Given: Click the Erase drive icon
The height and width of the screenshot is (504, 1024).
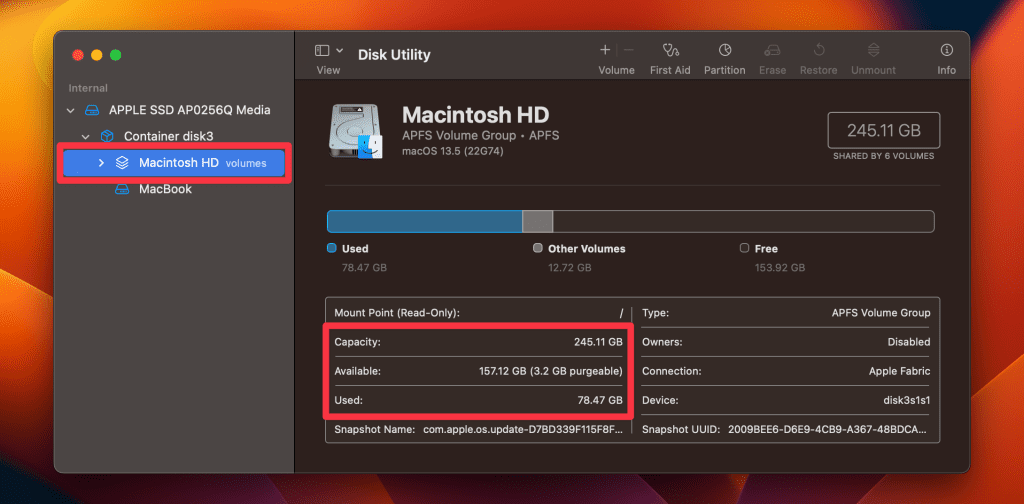Looking at the screenshot, I should tap(773, 50).
